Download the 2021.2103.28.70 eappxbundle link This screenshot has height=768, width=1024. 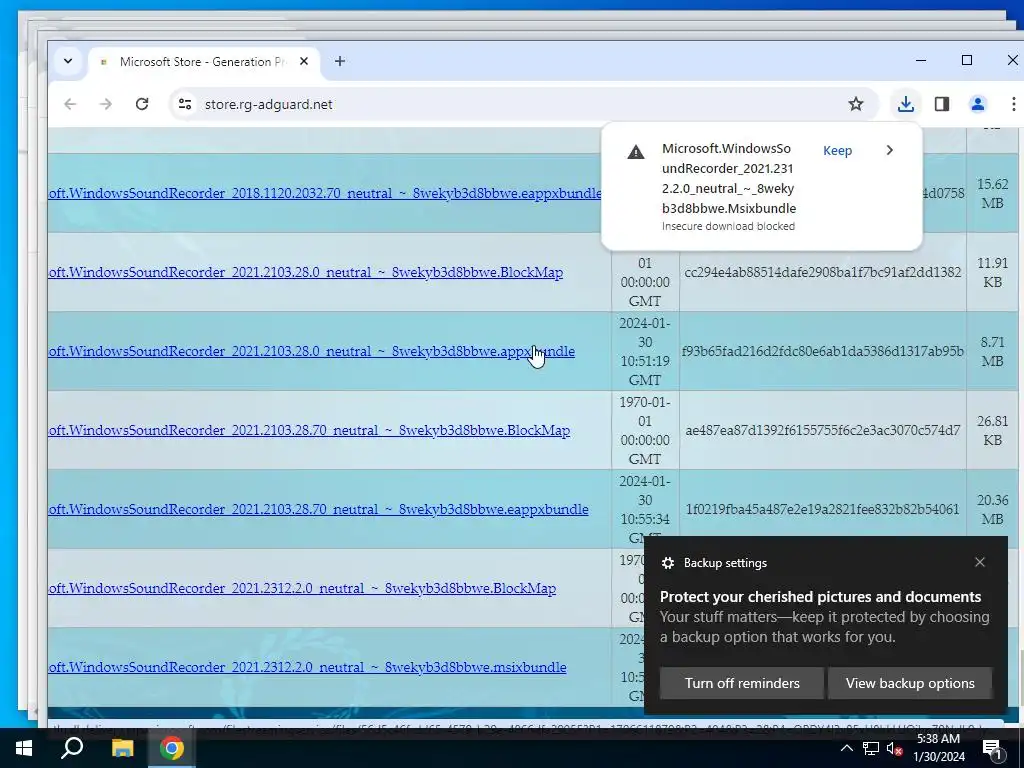pyautogui.click(x=318, y=509)
